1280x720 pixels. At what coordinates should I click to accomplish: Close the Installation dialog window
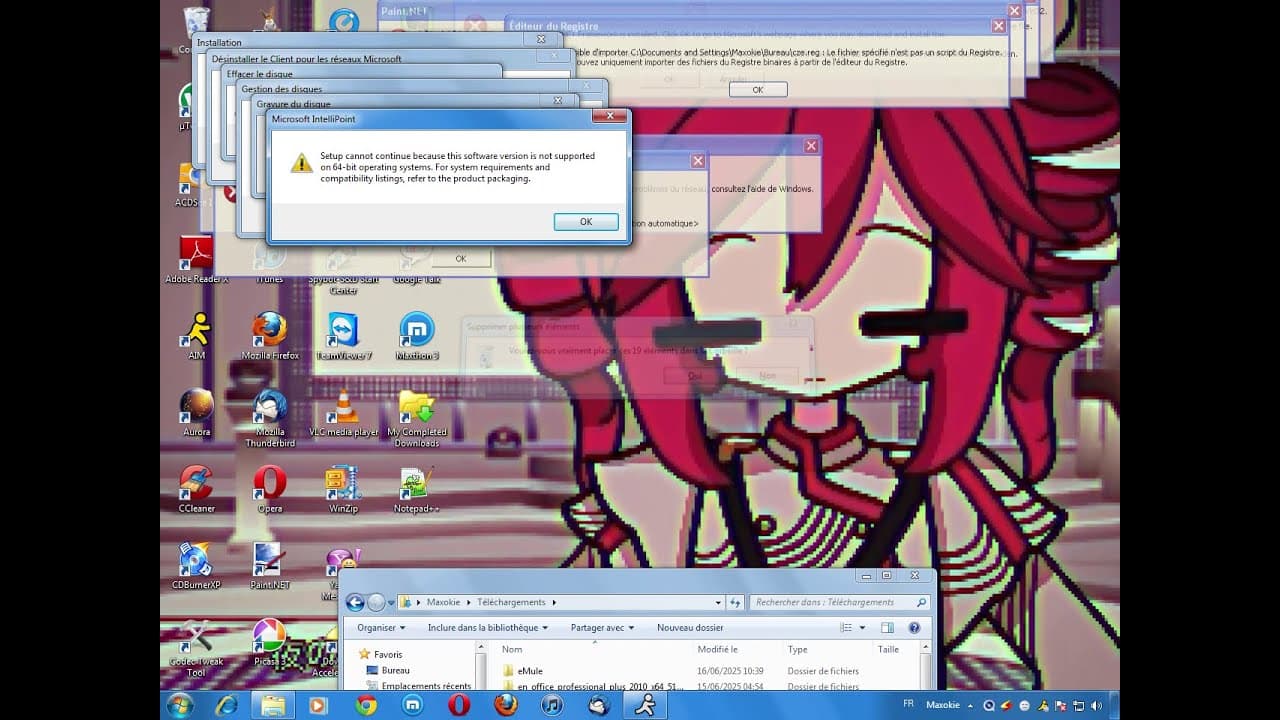pyautogui.click(x=541, y=39)
